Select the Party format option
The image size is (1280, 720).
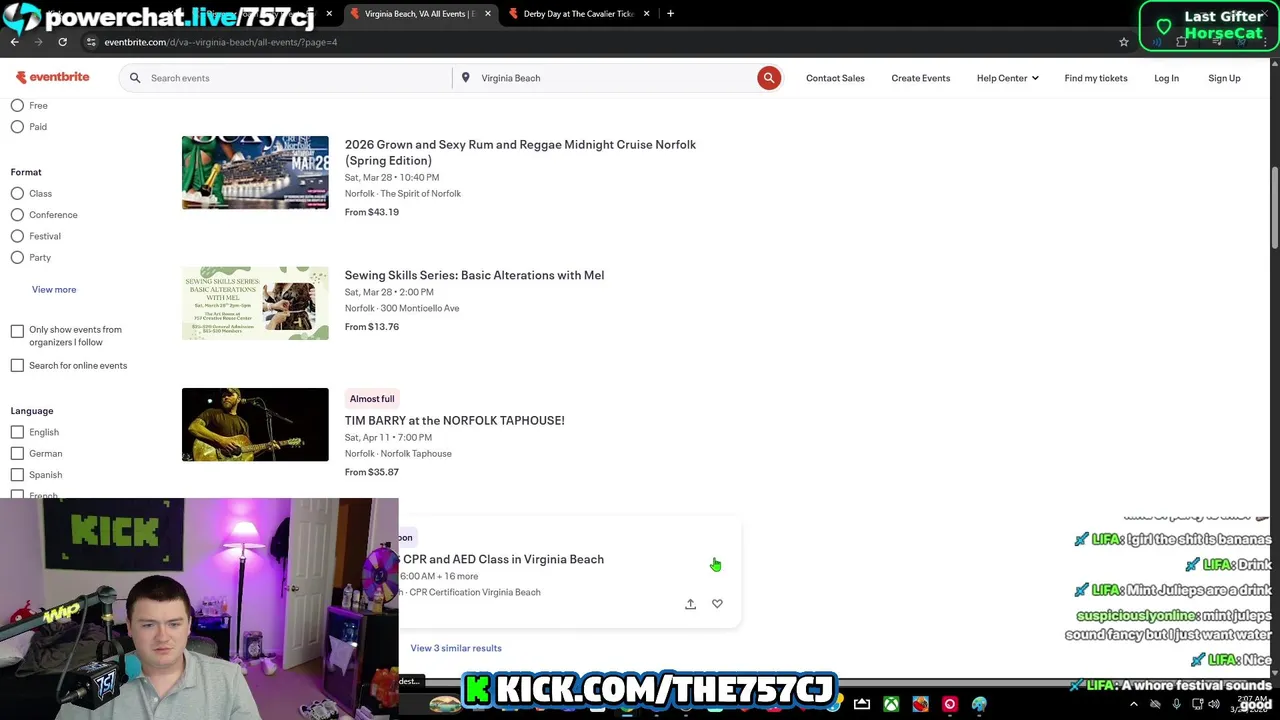pyautogui.click(x=17, y=258)
